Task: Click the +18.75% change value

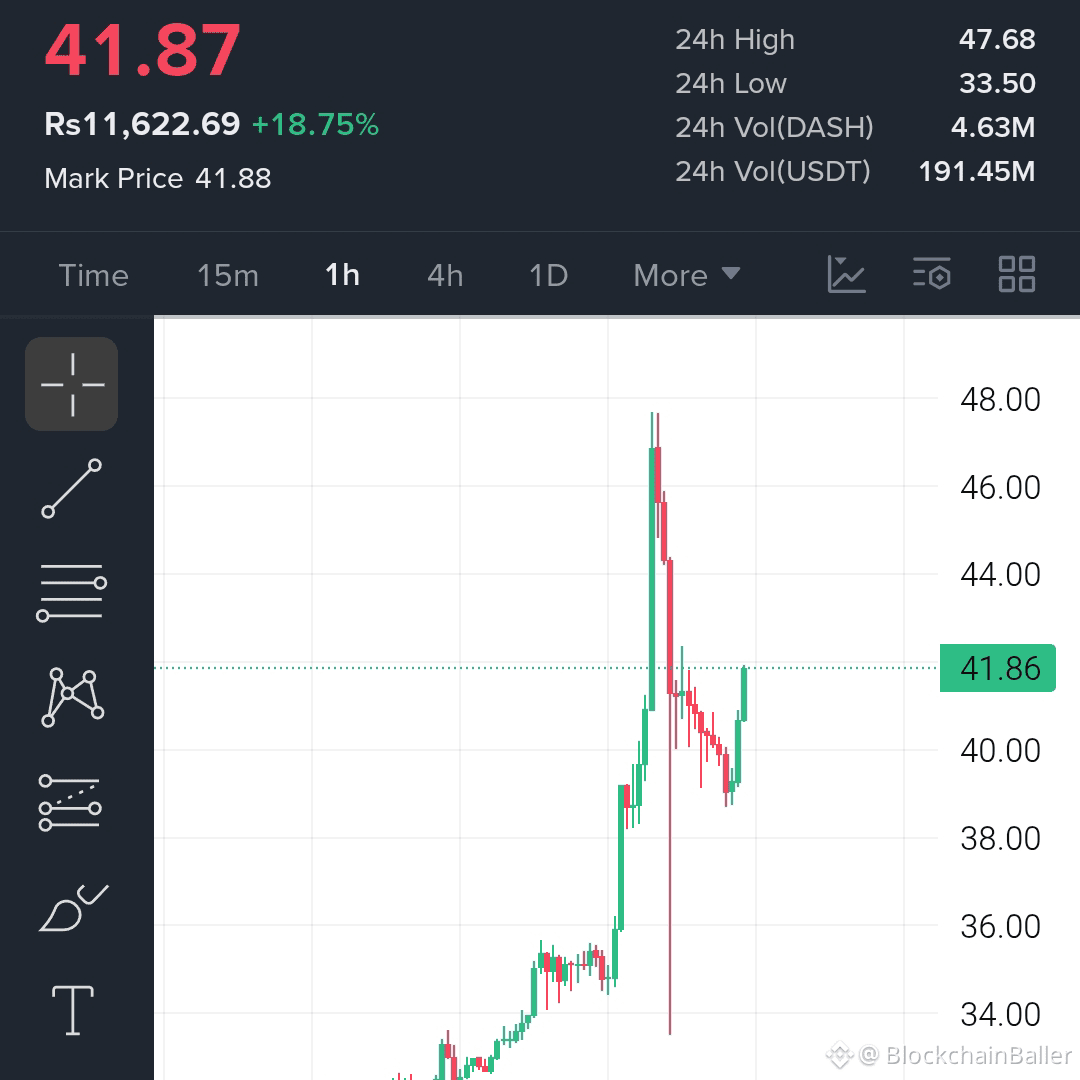Action: (x=315, y=125)
